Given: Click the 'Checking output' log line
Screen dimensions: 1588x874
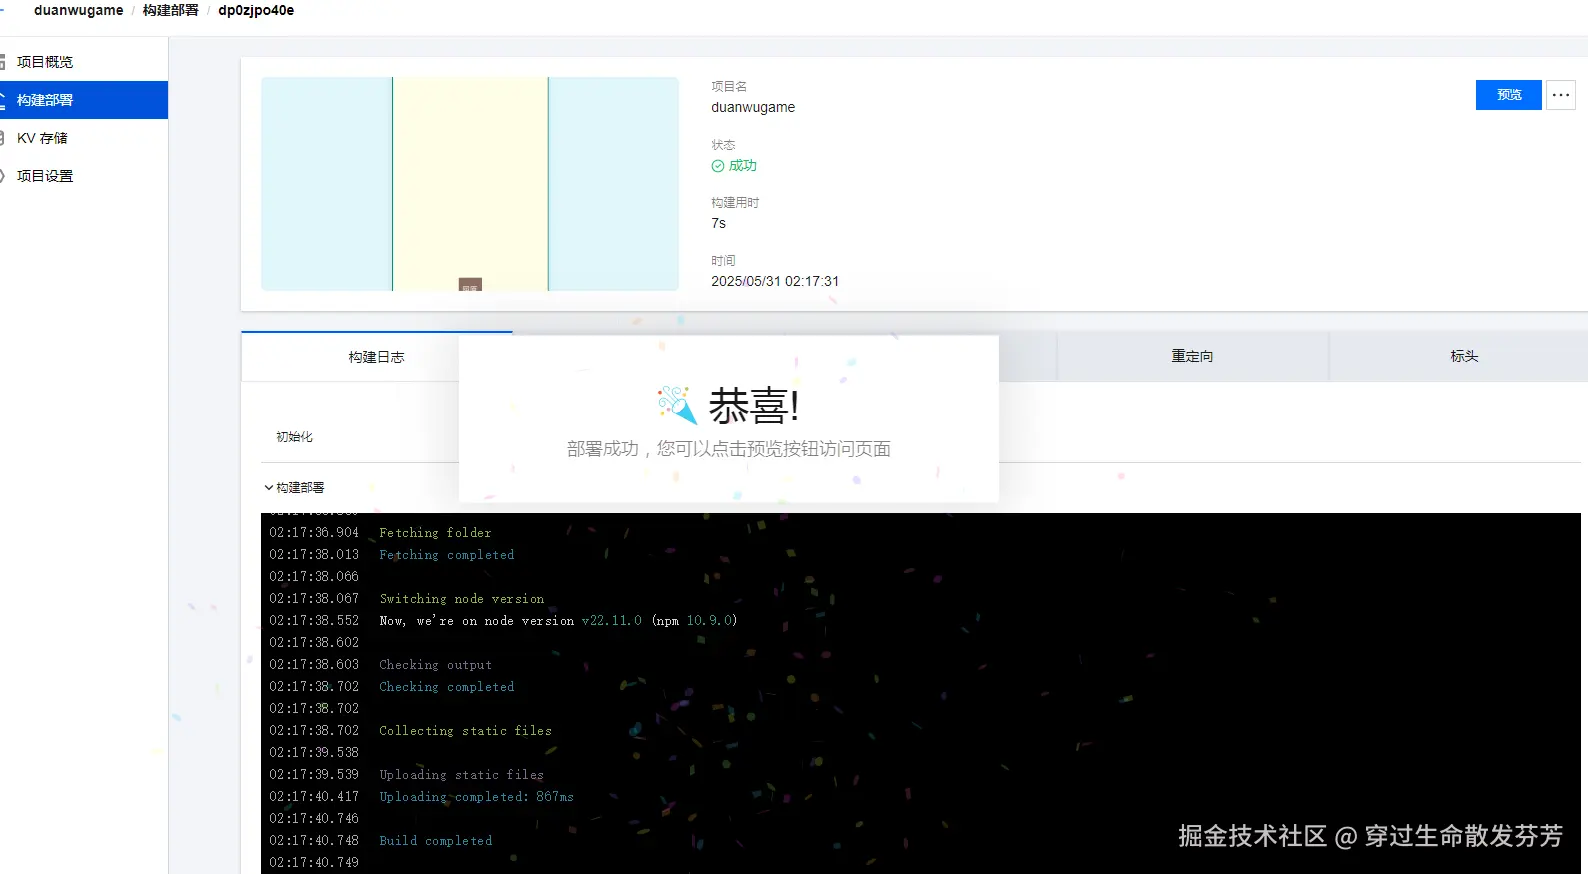Looking at the screenshot, I should tap(435, 665).
